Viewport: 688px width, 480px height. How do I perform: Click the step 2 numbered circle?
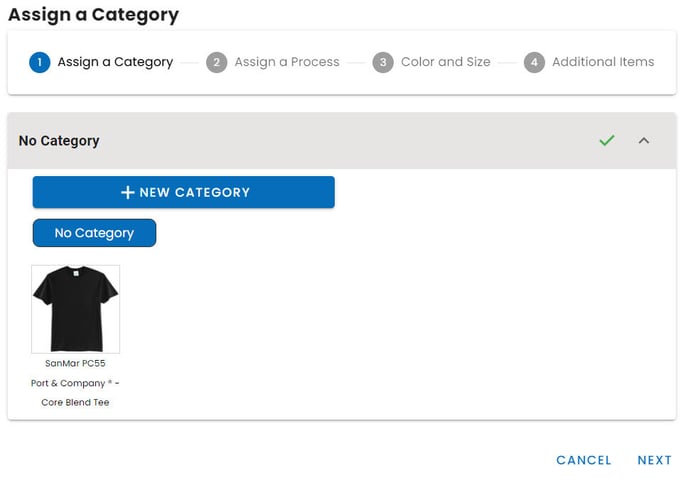pos(217,62)
